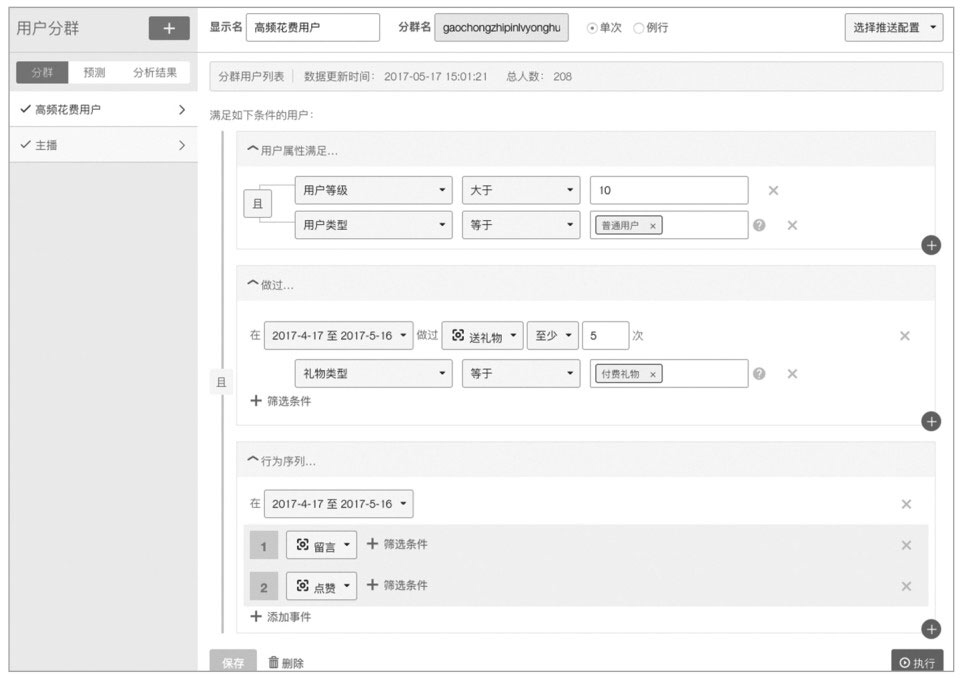Remove the 礼物类型 filter row
Screen dimensions: 962x678
tap(792, 374)
